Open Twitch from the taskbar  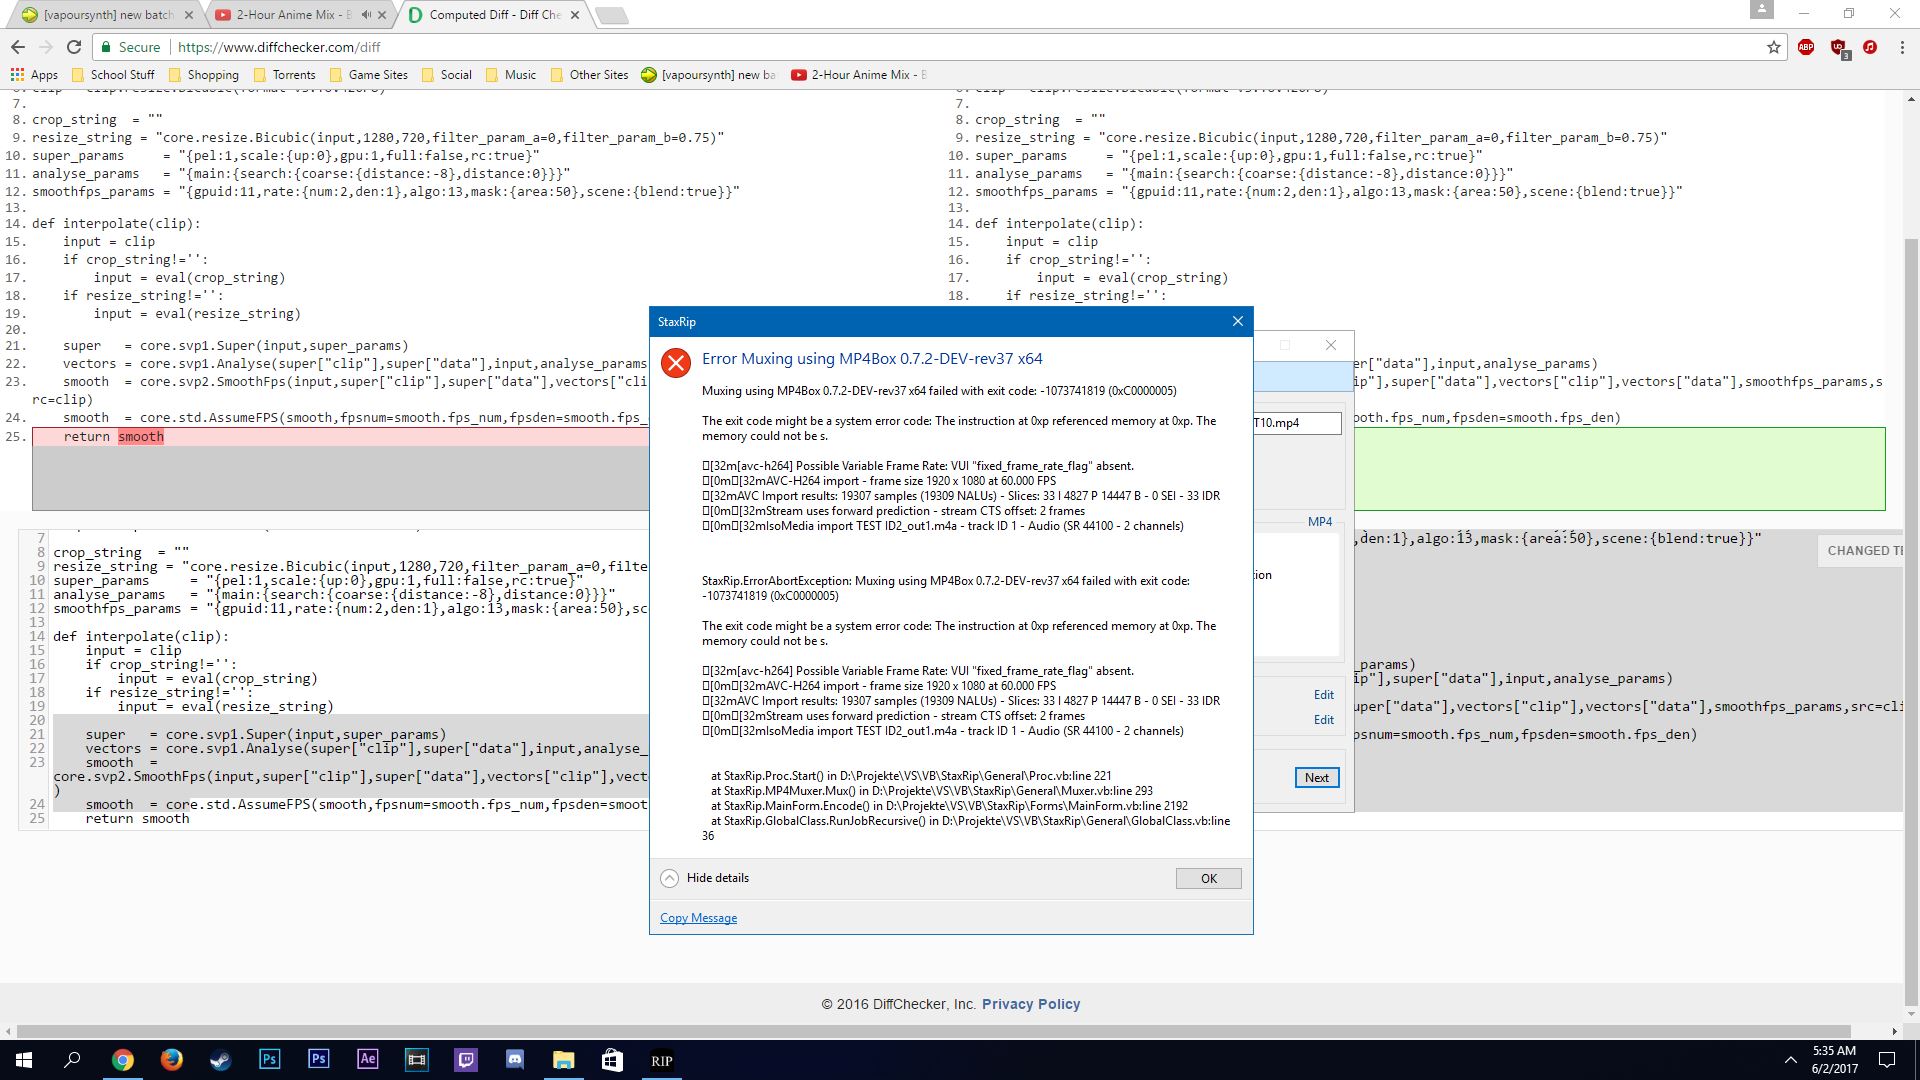click(x=466, y=1060)
